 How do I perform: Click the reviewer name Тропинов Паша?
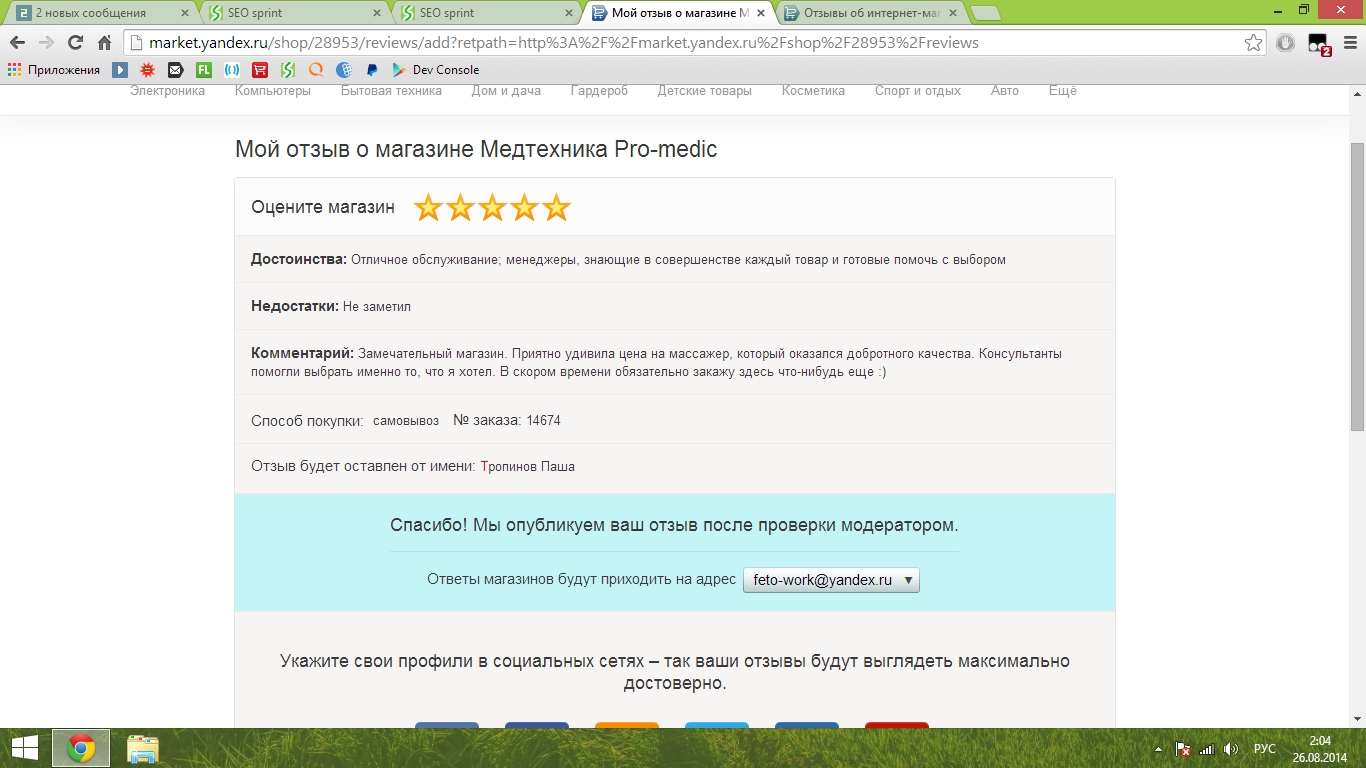tap(528, 467)
